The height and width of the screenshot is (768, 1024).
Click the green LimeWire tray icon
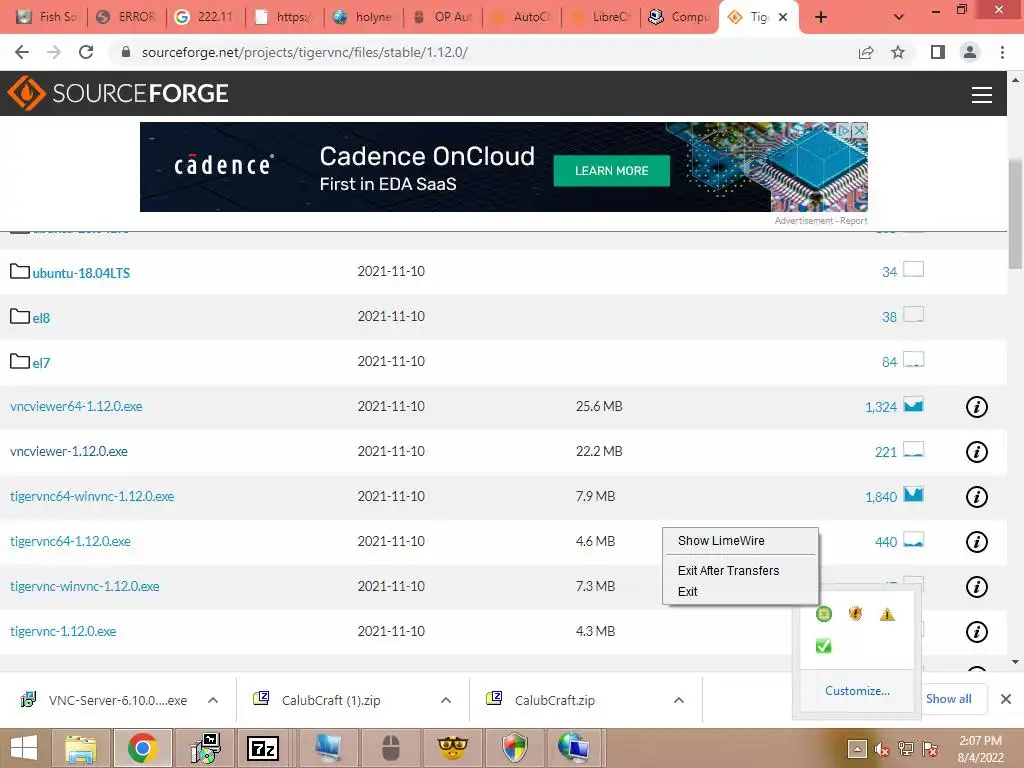(x=824, y=614)
